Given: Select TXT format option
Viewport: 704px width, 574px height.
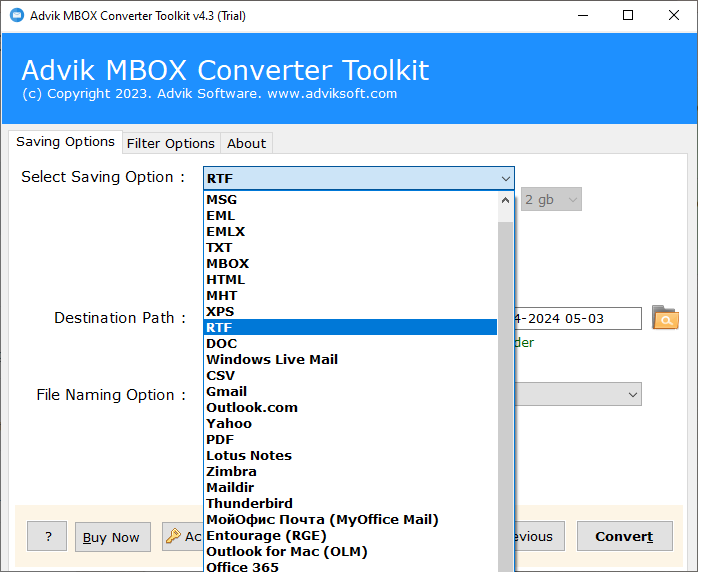Looking at the screenshot, I should (351, 247).
